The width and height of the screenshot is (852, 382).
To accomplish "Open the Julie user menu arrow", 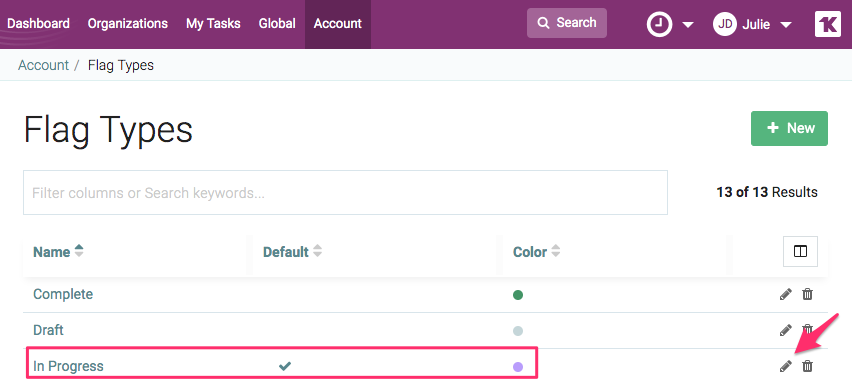I will [785, 25].
